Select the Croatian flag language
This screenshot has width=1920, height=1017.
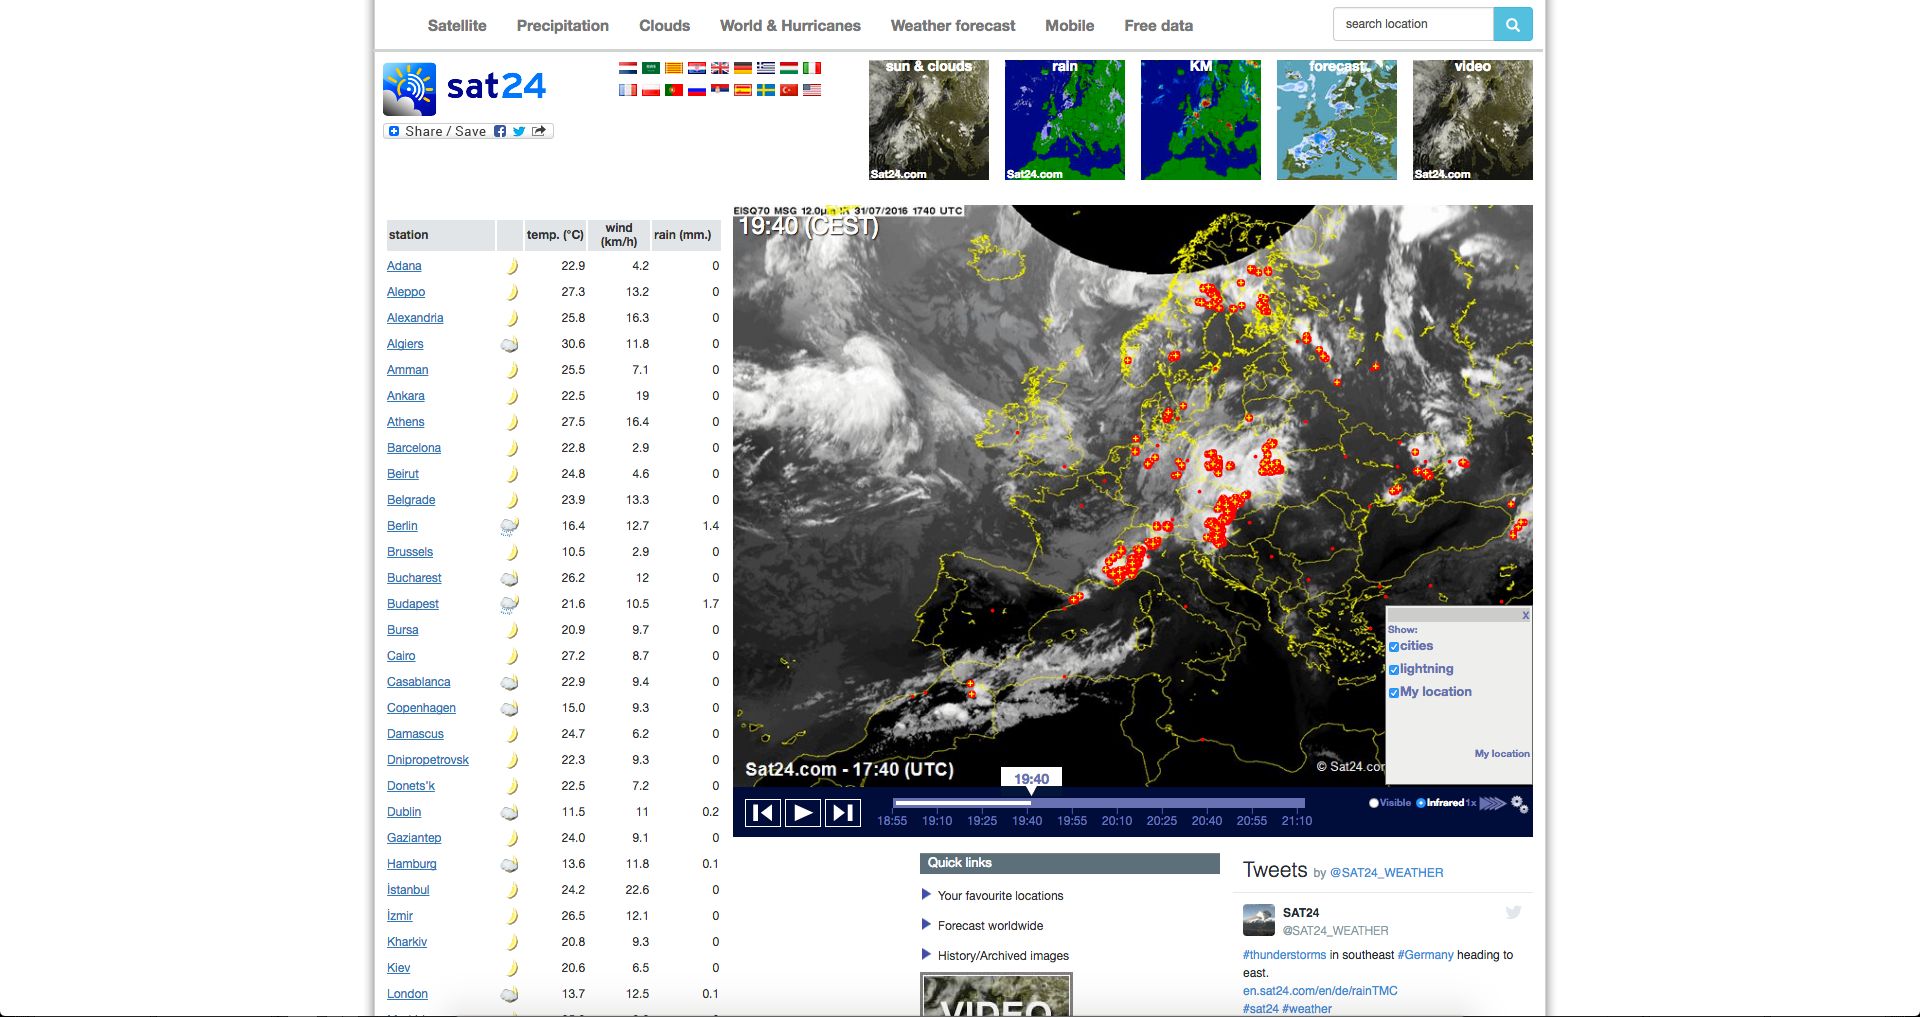(x=697, y=68)
